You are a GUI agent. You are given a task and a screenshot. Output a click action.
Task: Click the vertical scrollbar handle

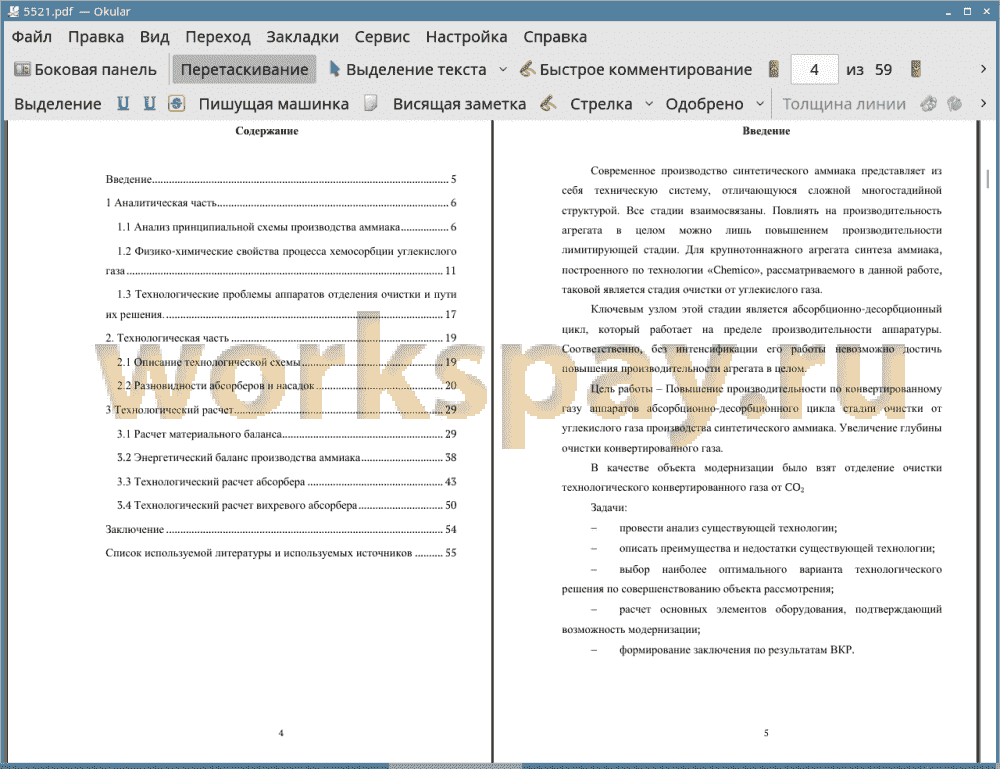click(x=987, y=179)
